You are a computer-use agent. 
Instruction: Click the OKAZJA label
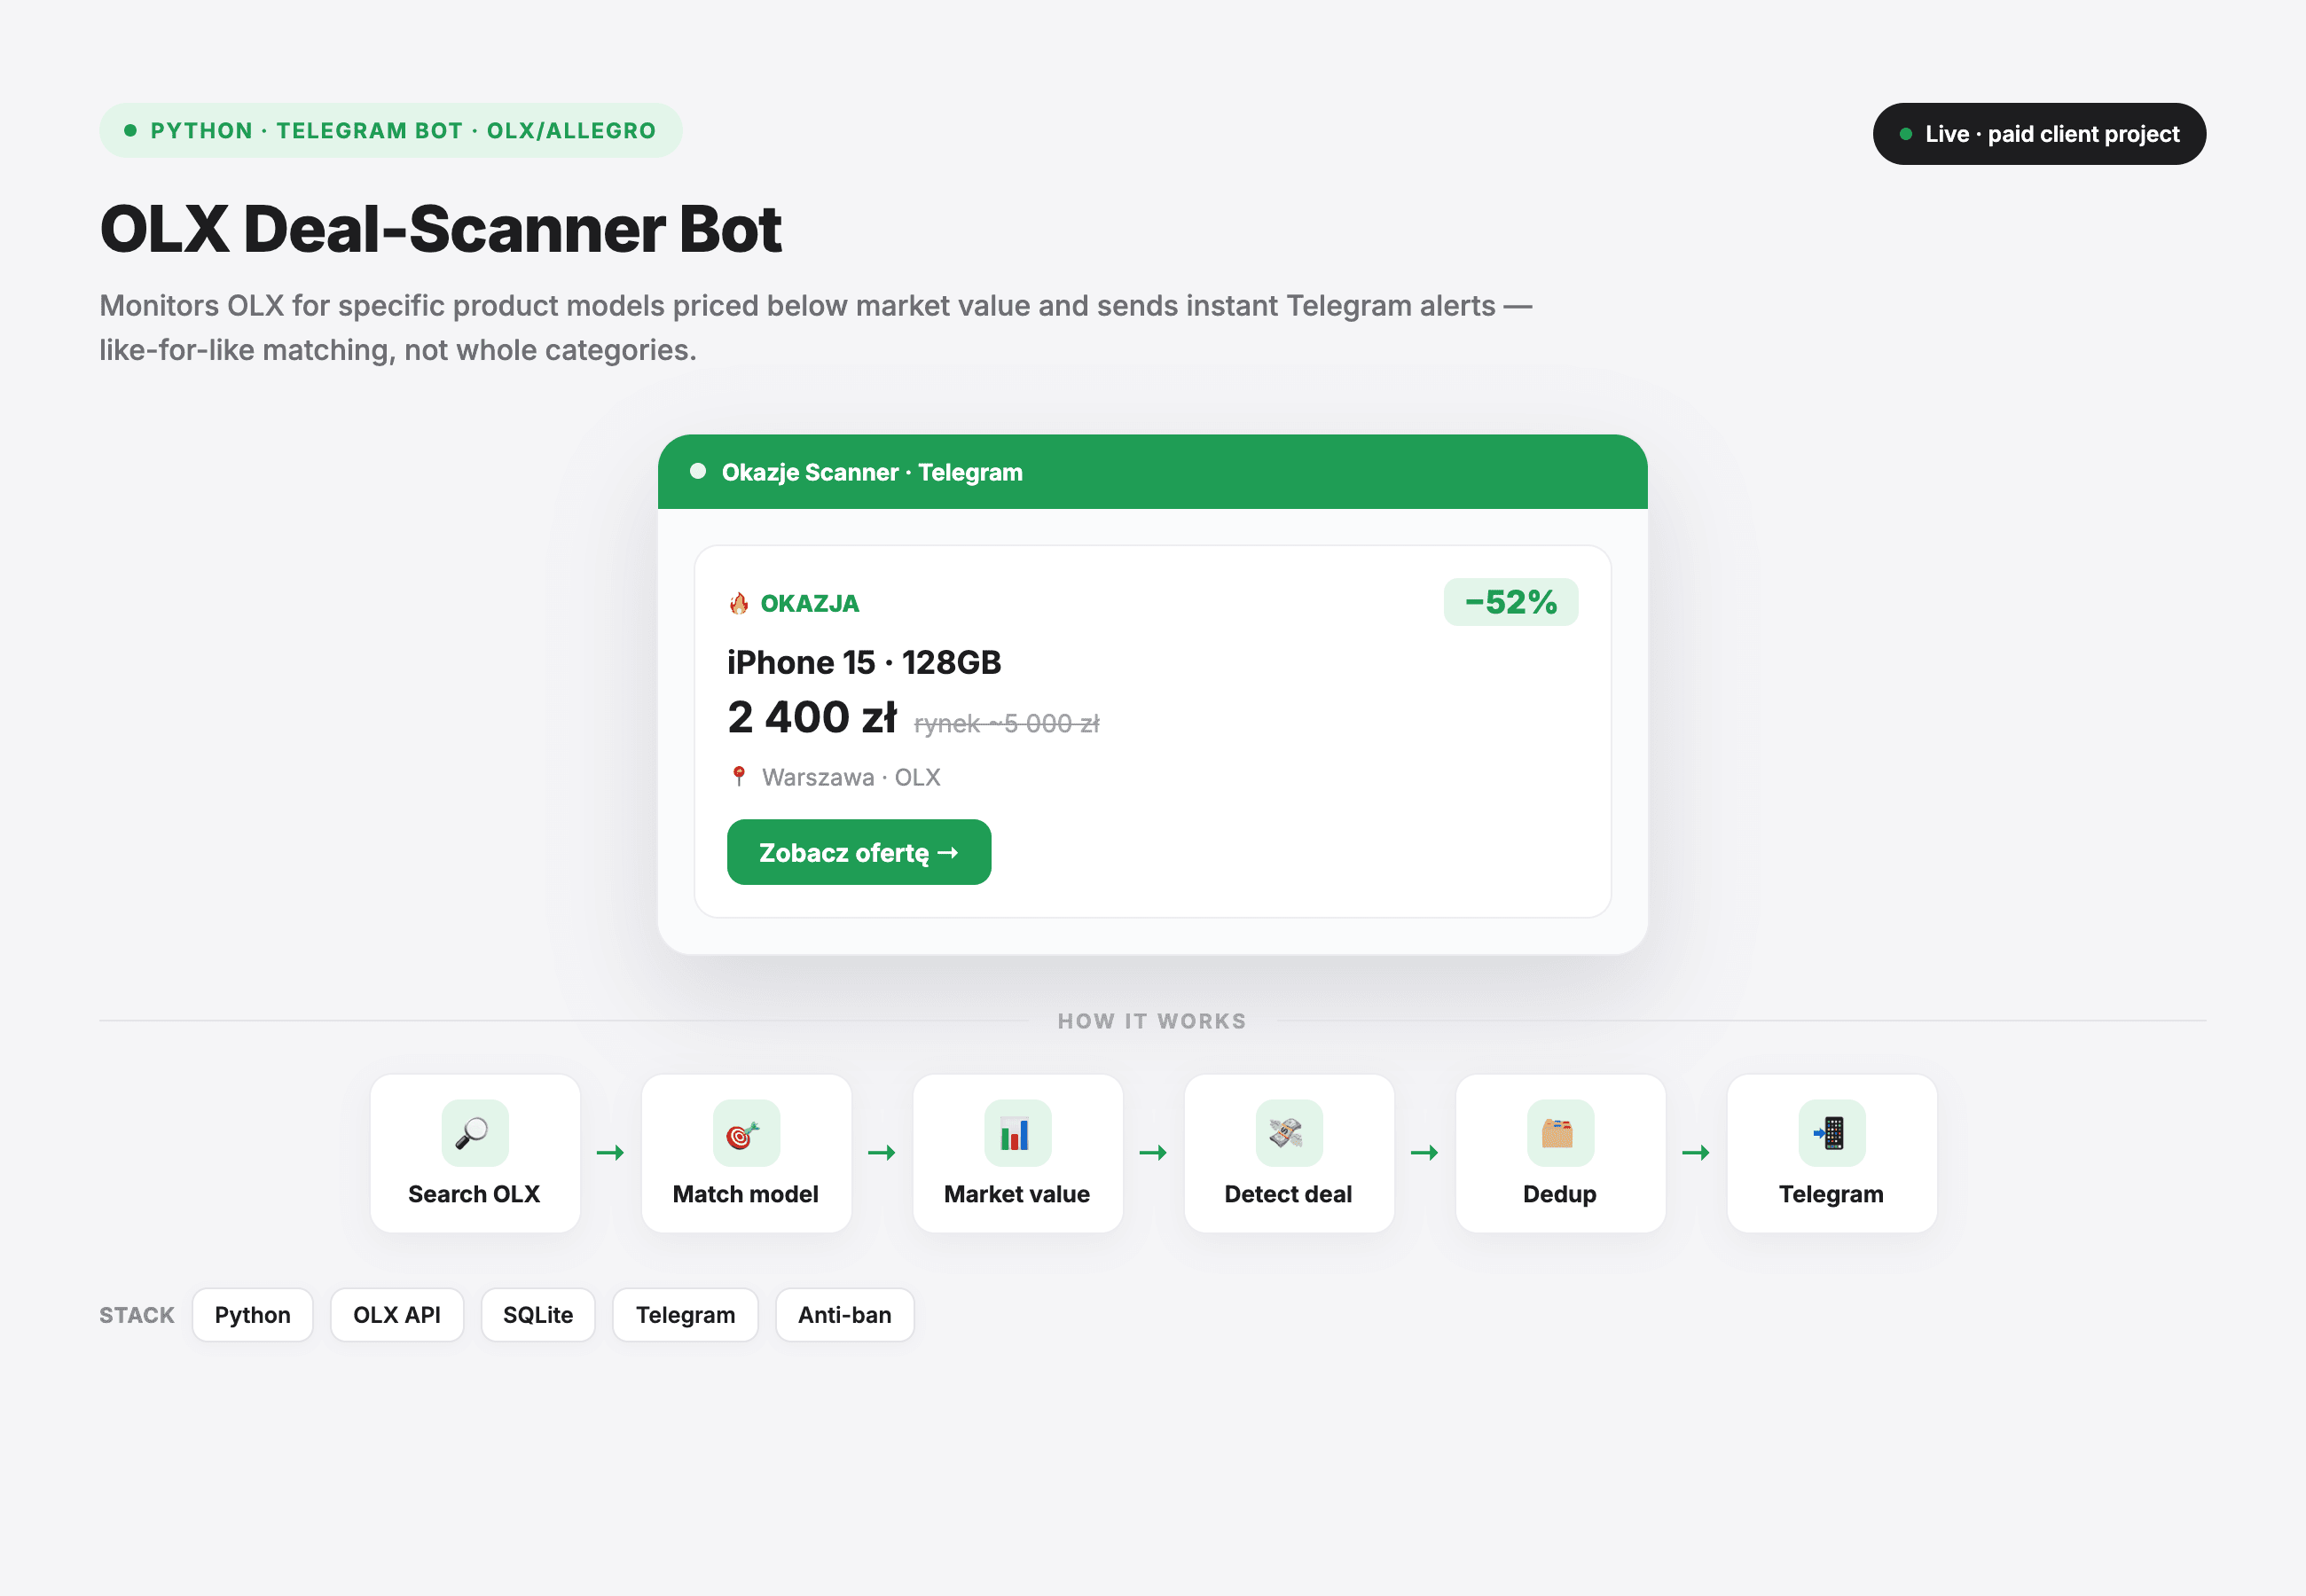pos(810,603)
